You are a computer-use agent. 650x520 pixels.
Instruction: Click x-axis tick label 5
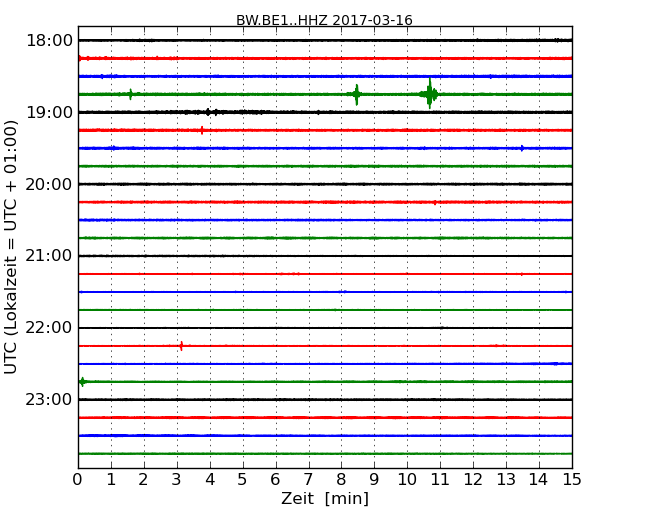[x=243, y=480]
